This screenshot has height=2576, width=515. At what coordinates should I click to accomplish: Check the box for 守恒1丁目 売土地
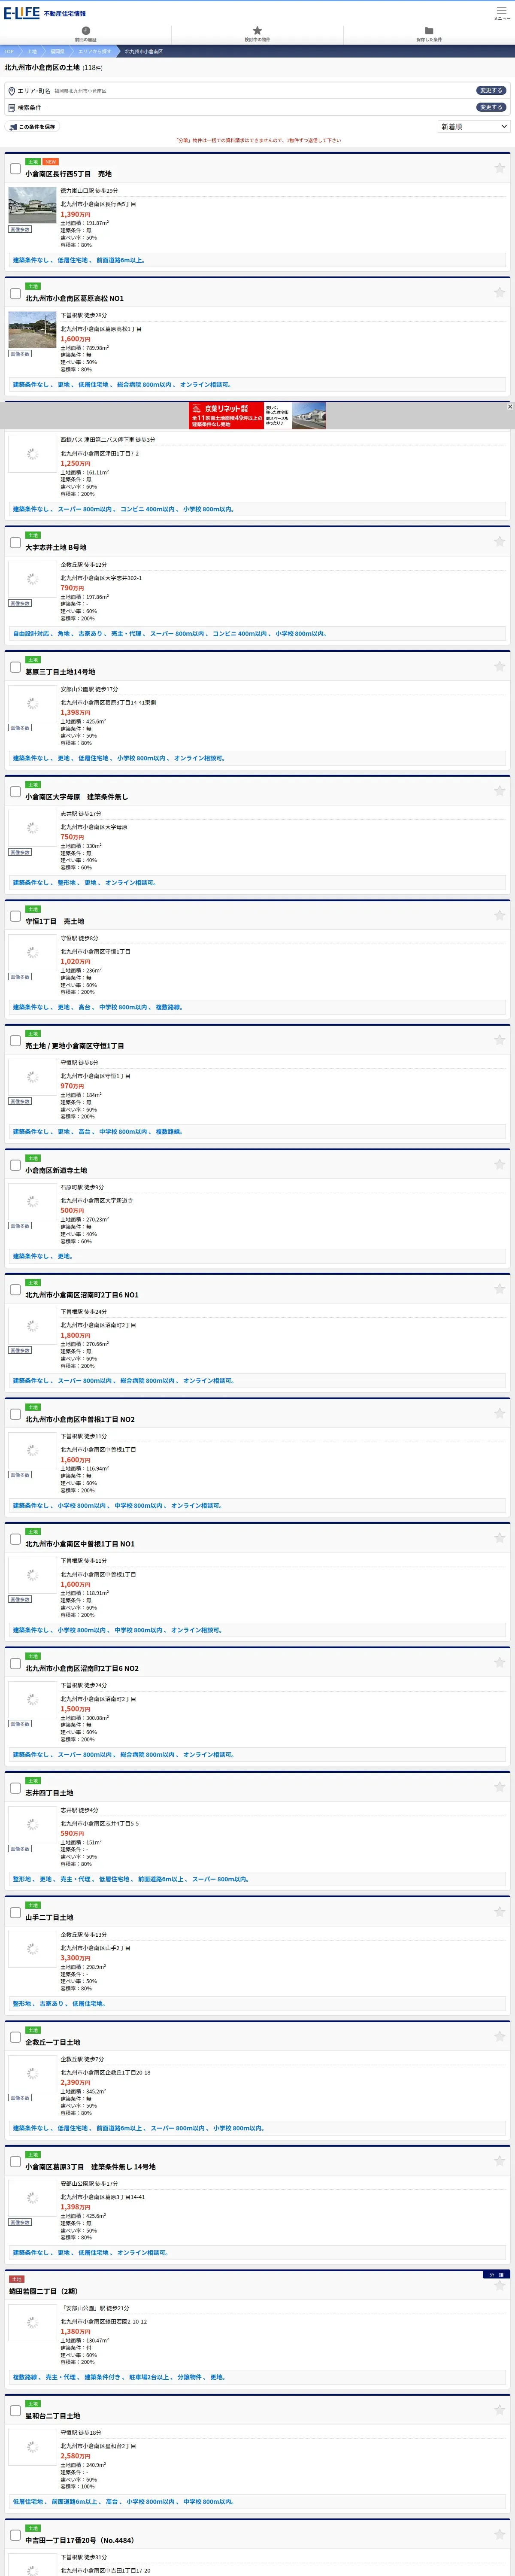point(15,916)
